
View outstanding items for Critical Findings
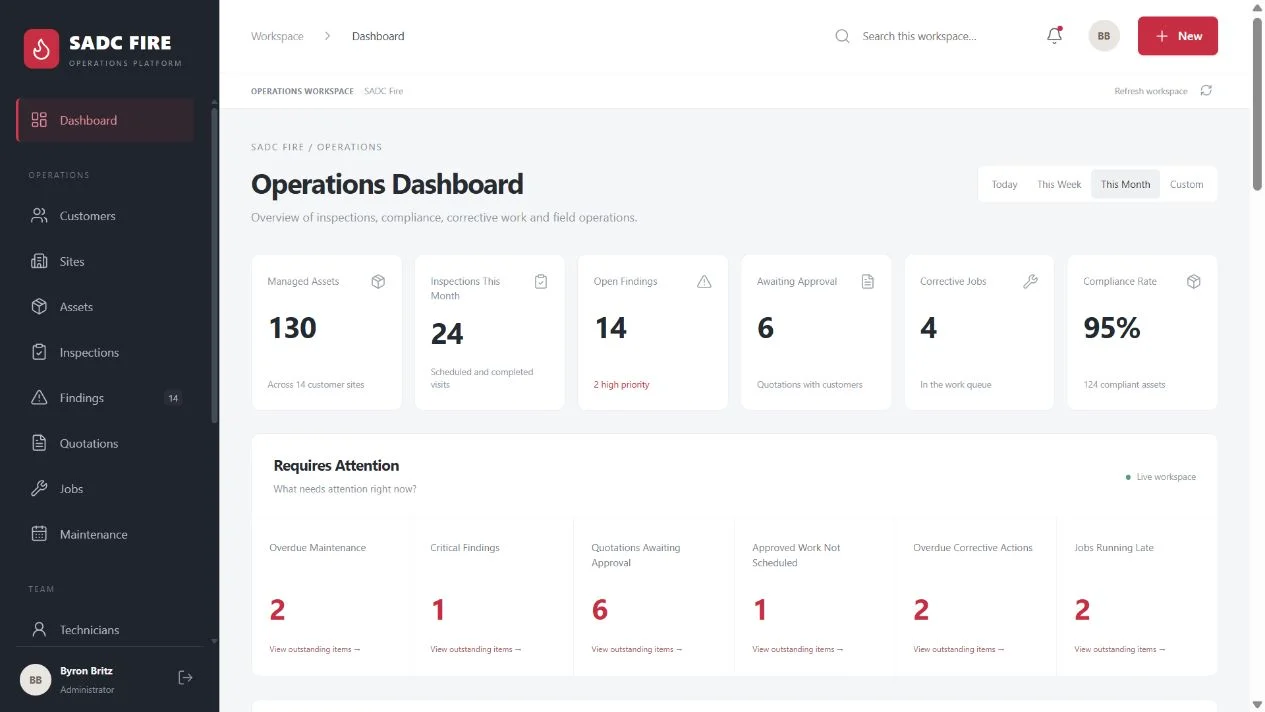point(476,650)
